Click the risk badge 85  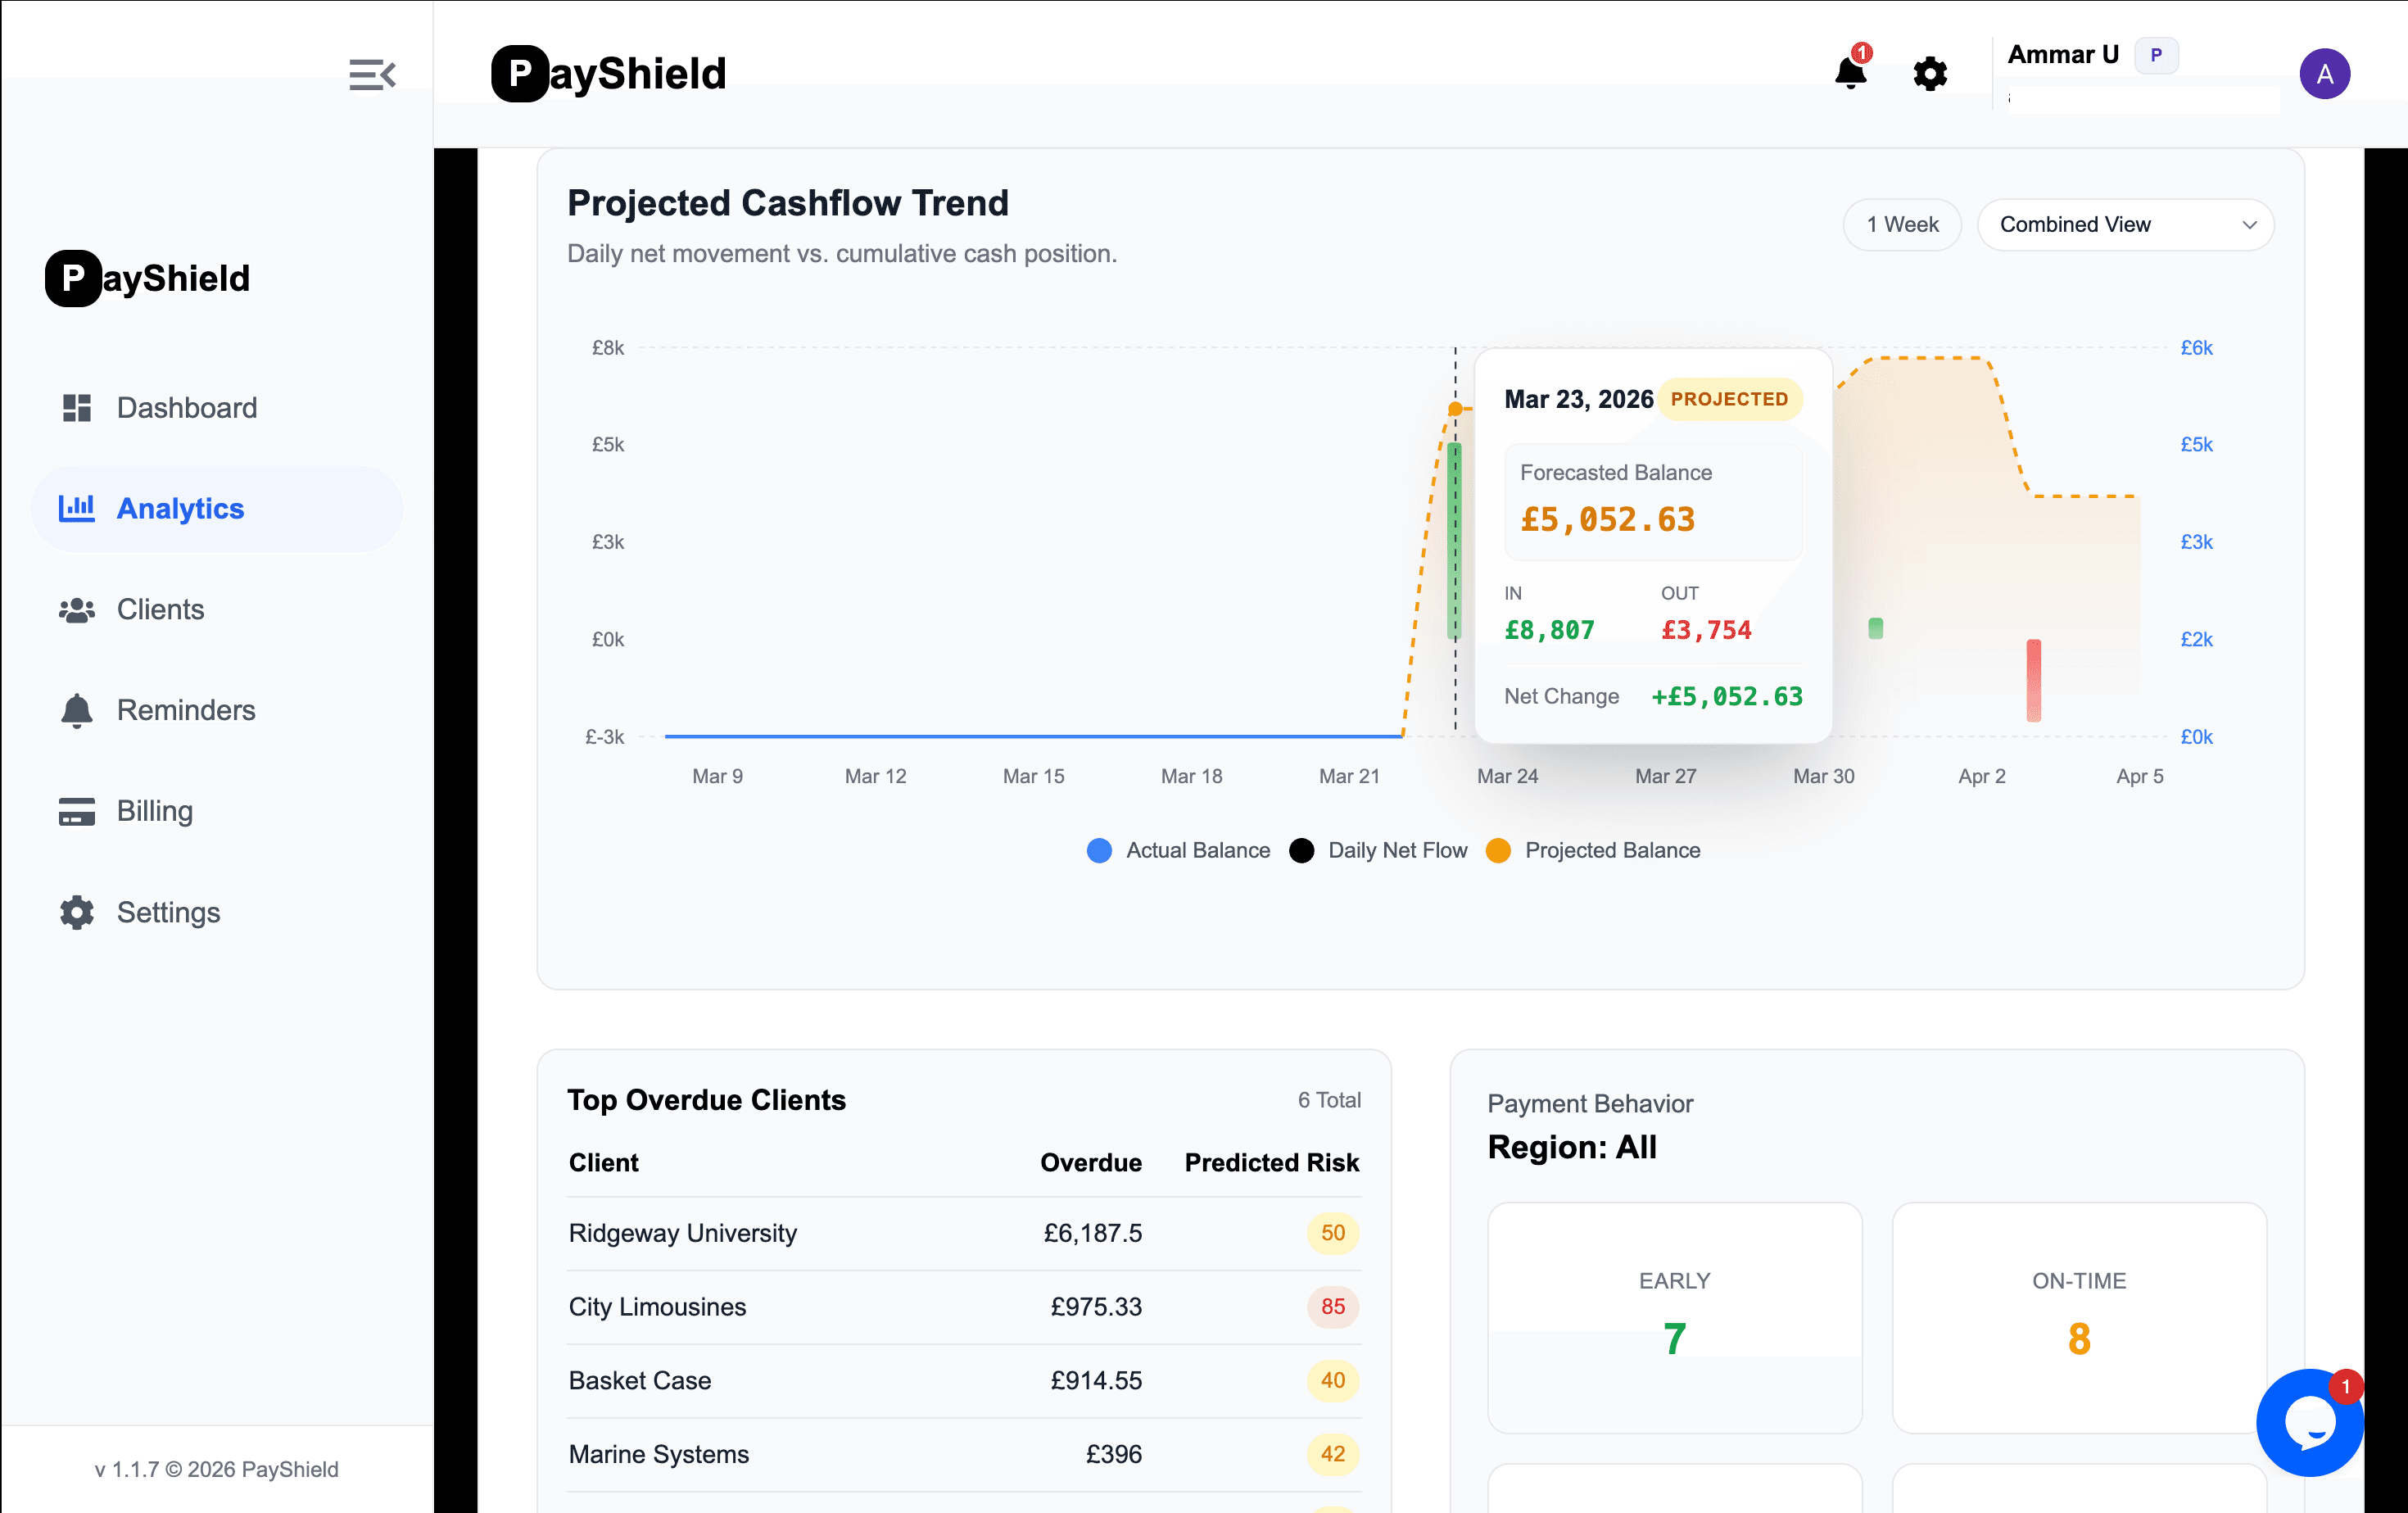[x=1332, y=1307]
